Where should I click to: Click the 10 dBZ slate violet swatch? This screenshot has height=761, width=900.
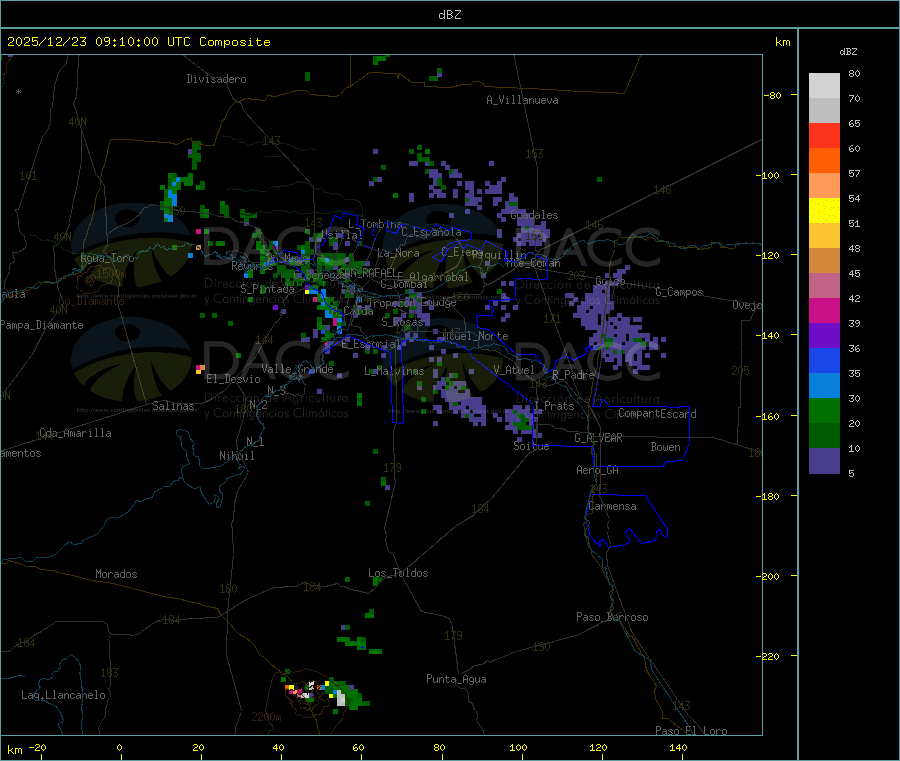824,461
